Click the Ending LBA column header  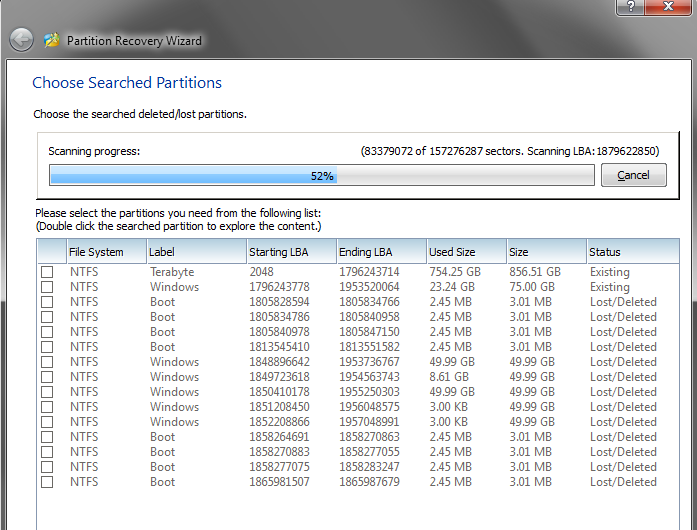[x=382, y=252]
